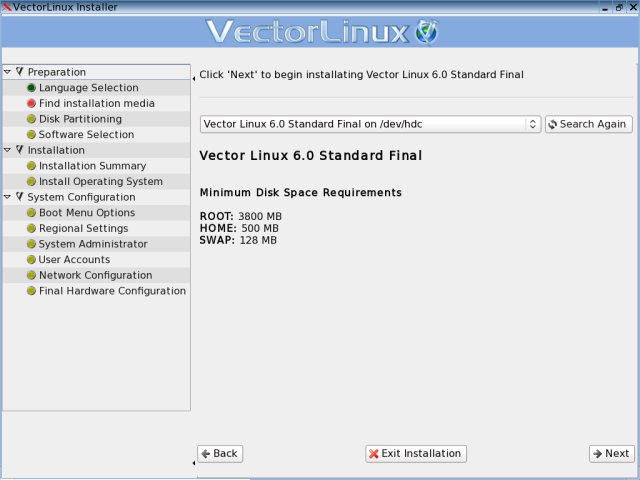This screenshot has height=480, width=640.
Task: Restore the installer window size
Action: point(619,7)
